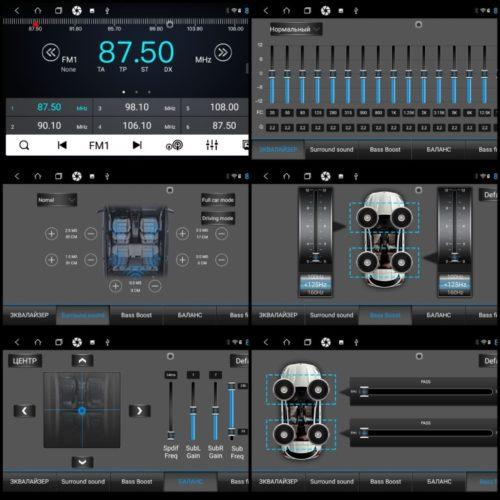Reset balance with the ЦЕНТР button
The image size is (500, 500).
(25, 361)
